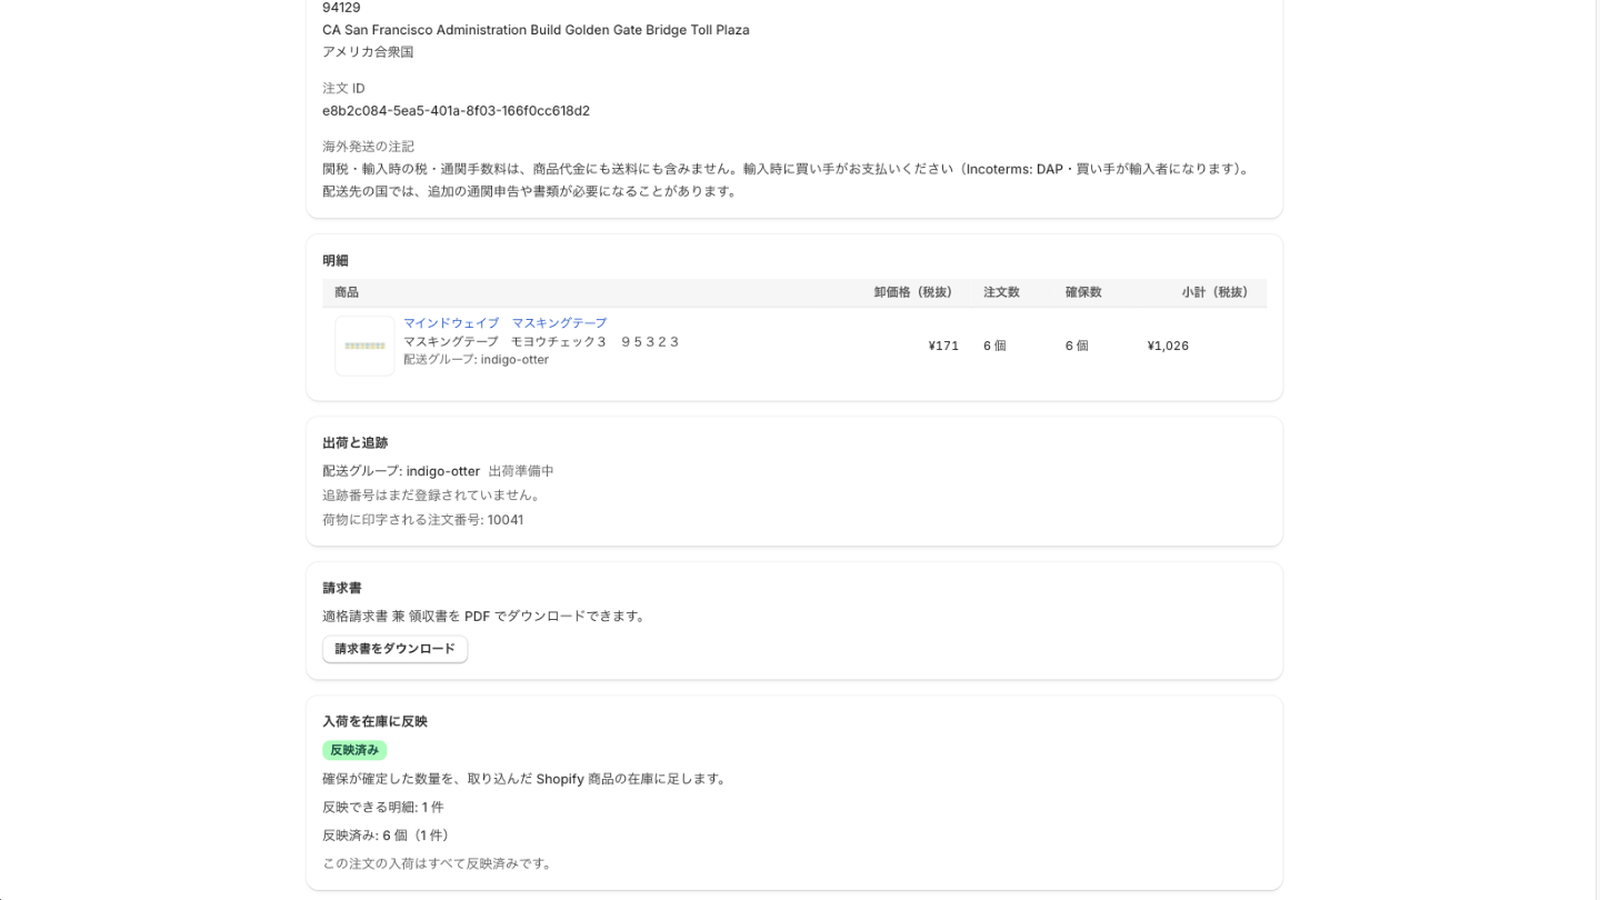This screenshot has width=1600, height=900.
Task: Click the green 反映済み status badge
Action: 355,750
